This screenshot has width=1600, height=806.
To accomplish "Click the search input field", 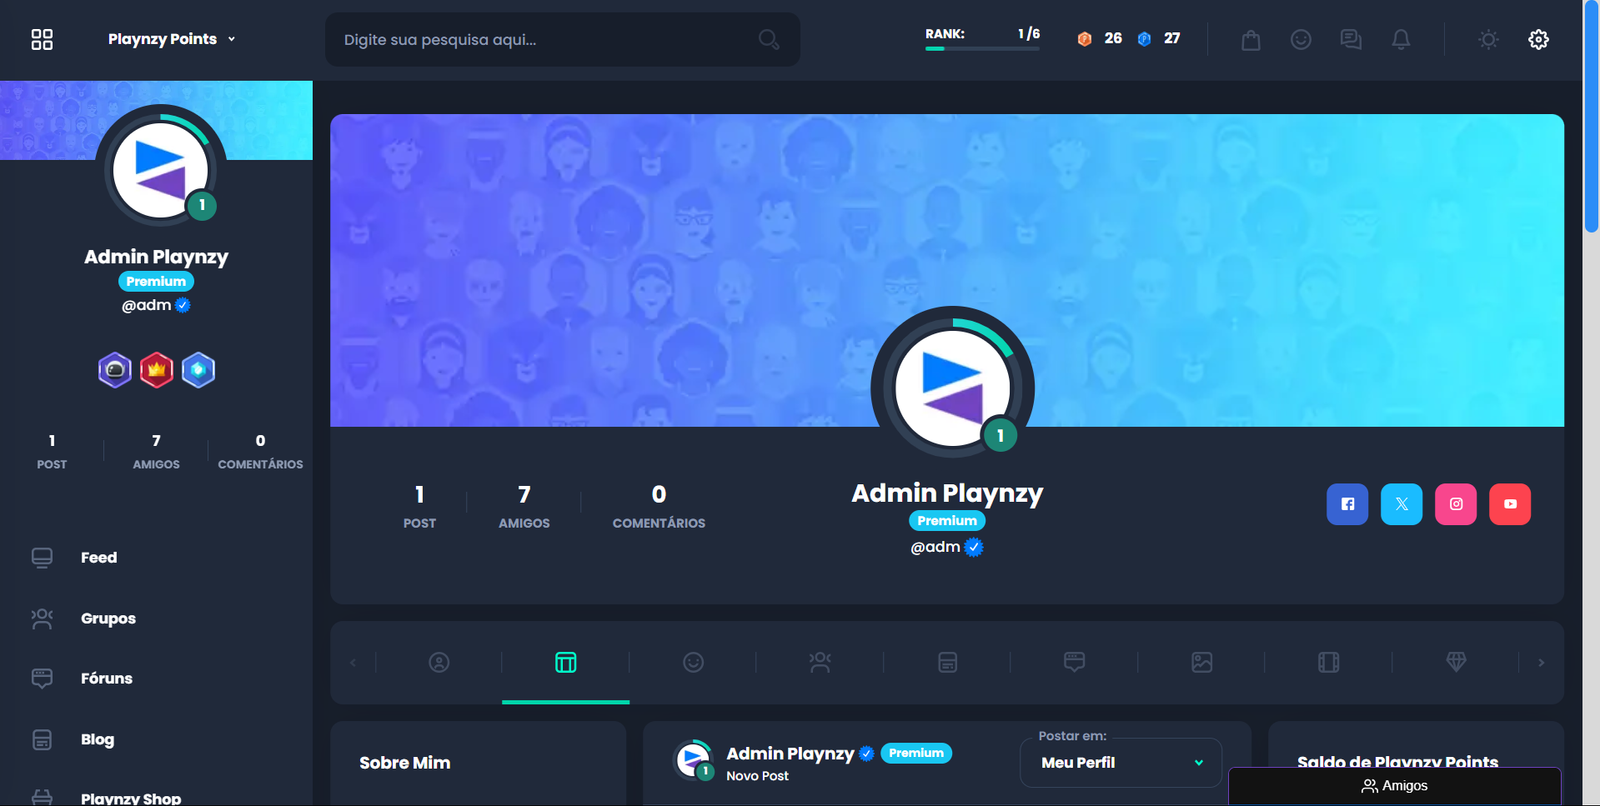I will pos(545,40).
